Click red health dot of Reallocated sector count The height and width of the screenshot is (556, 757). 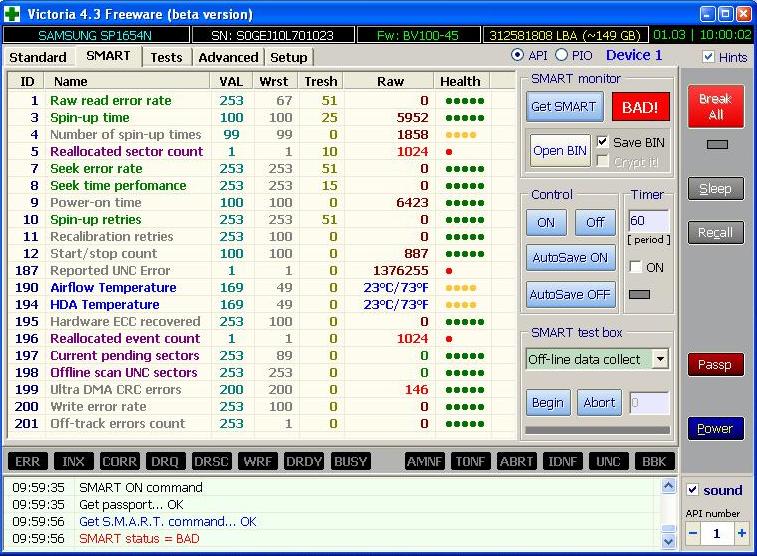pos(449,152)
